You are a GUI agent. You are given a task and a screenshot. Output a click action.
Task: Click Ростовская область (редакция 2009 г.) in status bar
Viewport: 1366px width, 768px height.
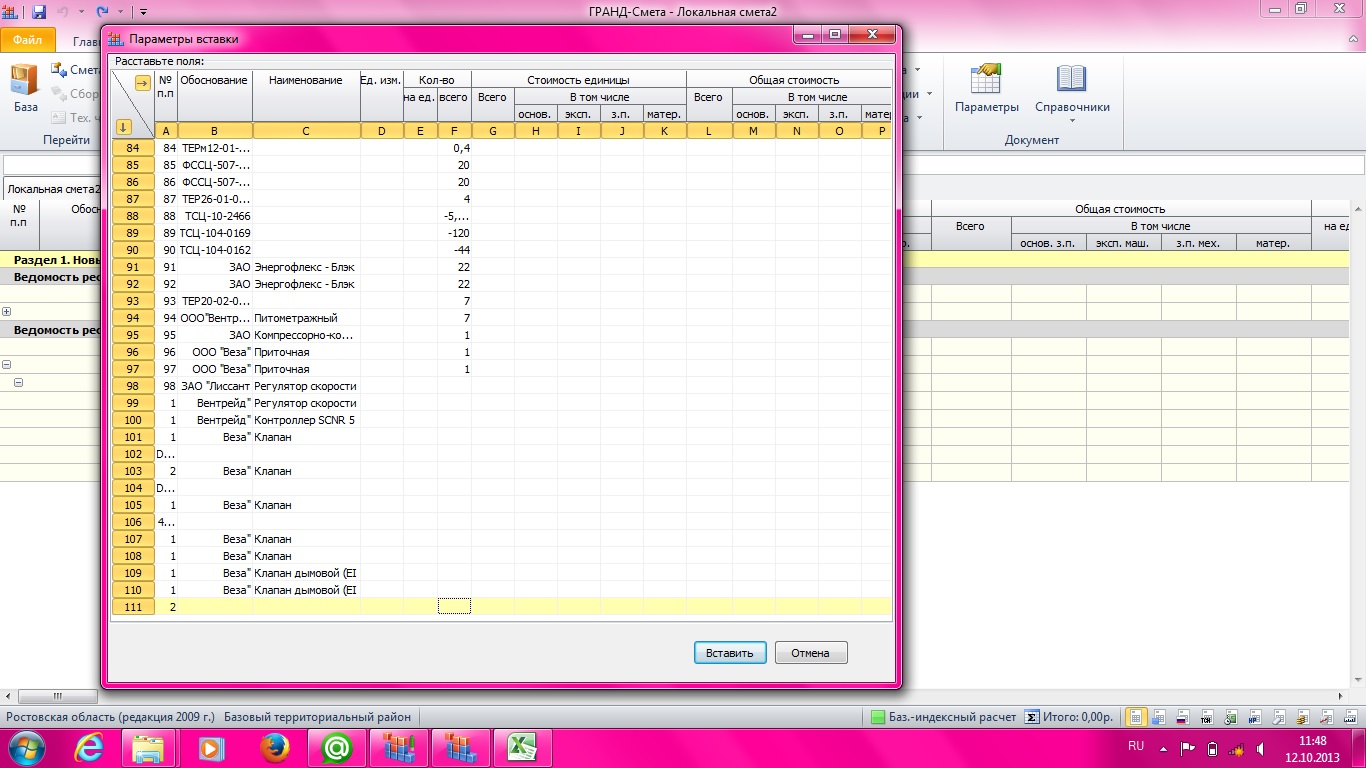click(x=111, y=717)
